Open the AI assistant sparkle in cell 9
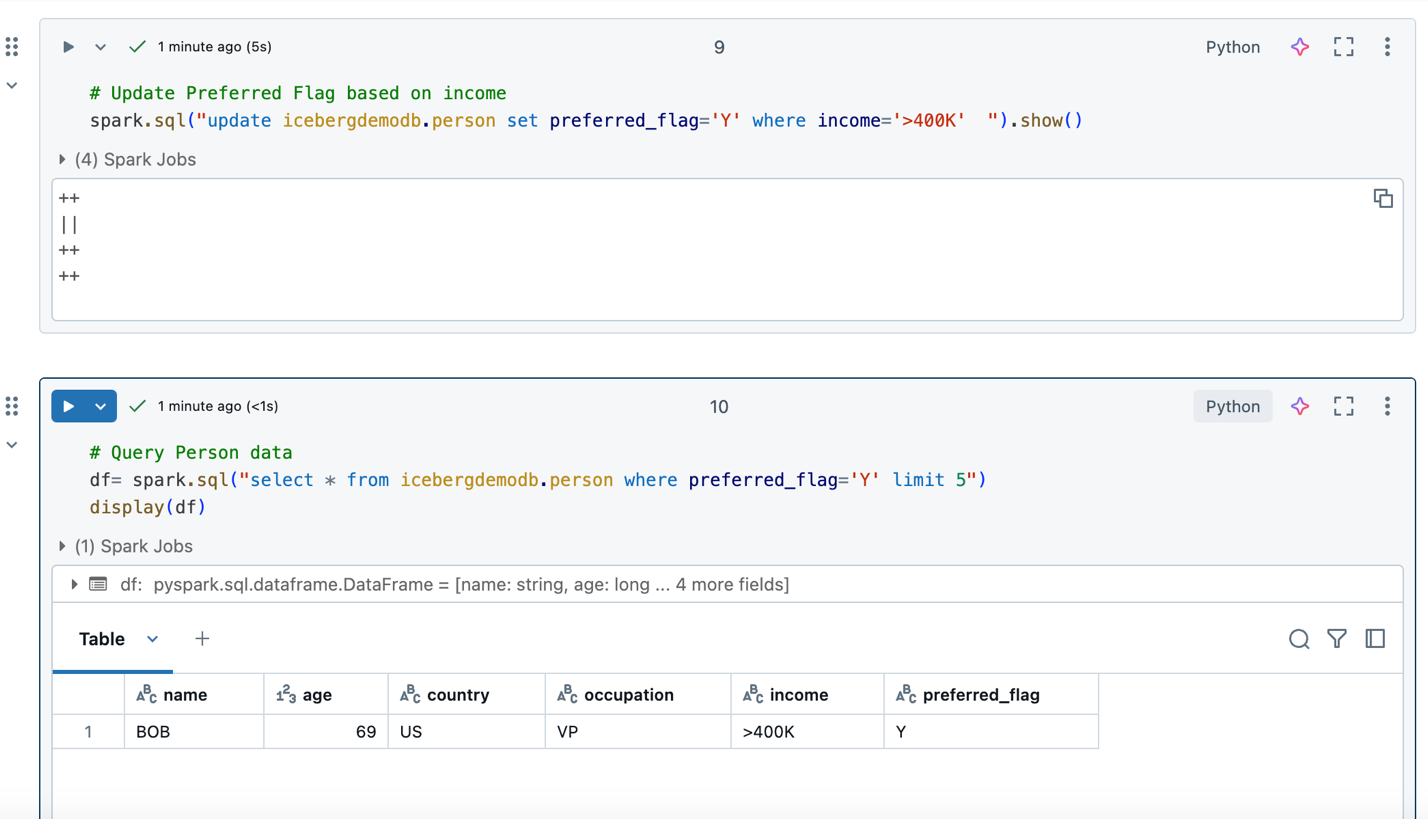Viewport: 1428px width, 819px height. 1299,47
